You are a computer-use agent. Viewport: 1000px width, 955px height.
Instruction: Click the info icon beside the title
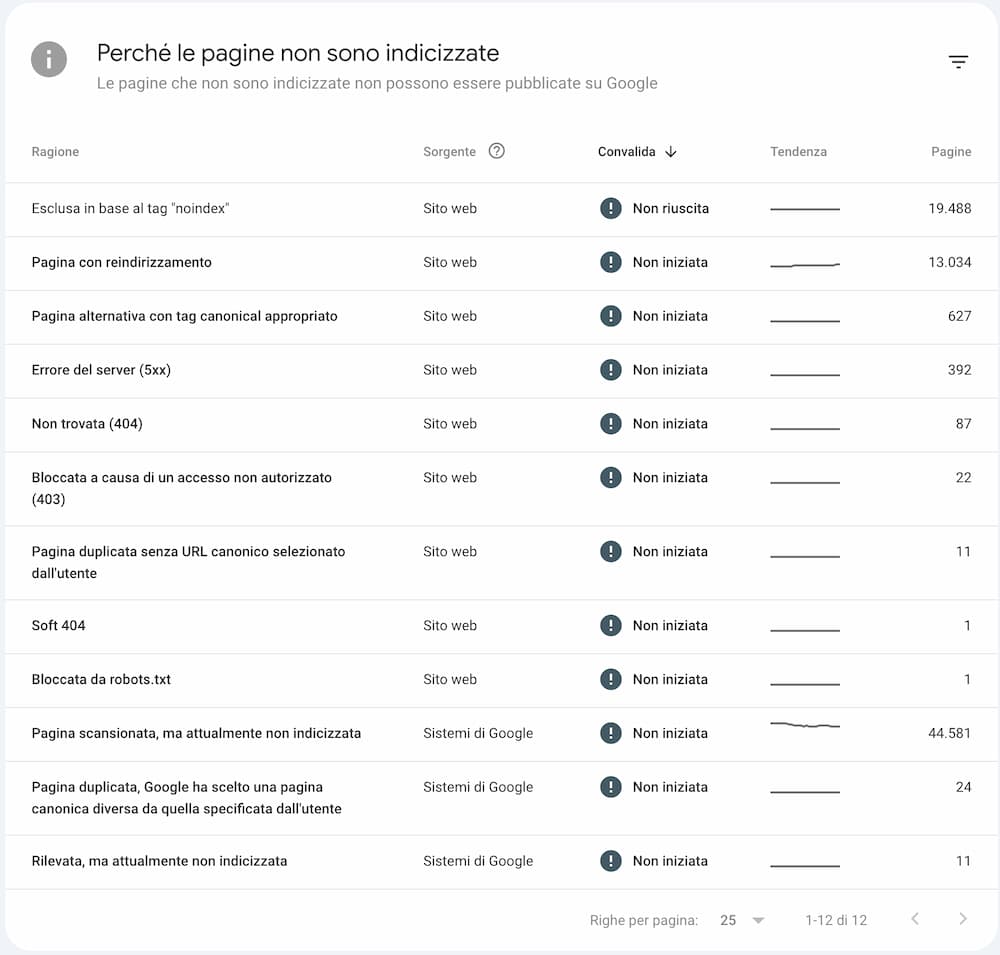(x=49, y=59)
